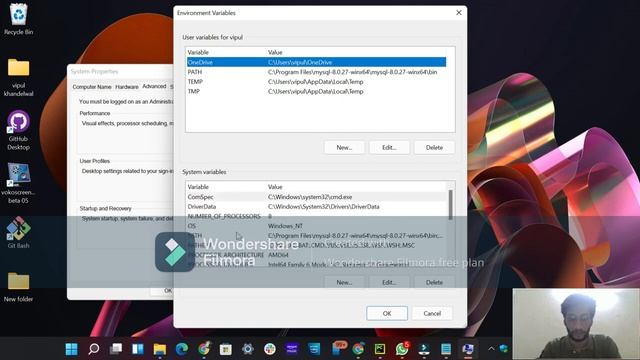Select the OneDrive user variable row
The width and height of the screenshot is (640, 360).
pos(316,62)
